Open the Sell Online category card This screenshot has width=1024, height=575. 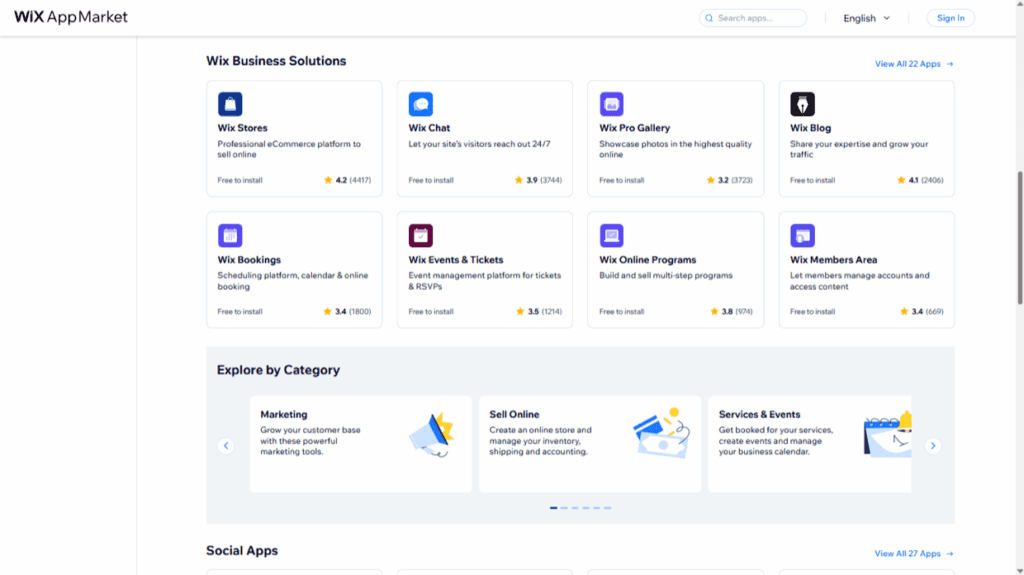click(590, 444)
